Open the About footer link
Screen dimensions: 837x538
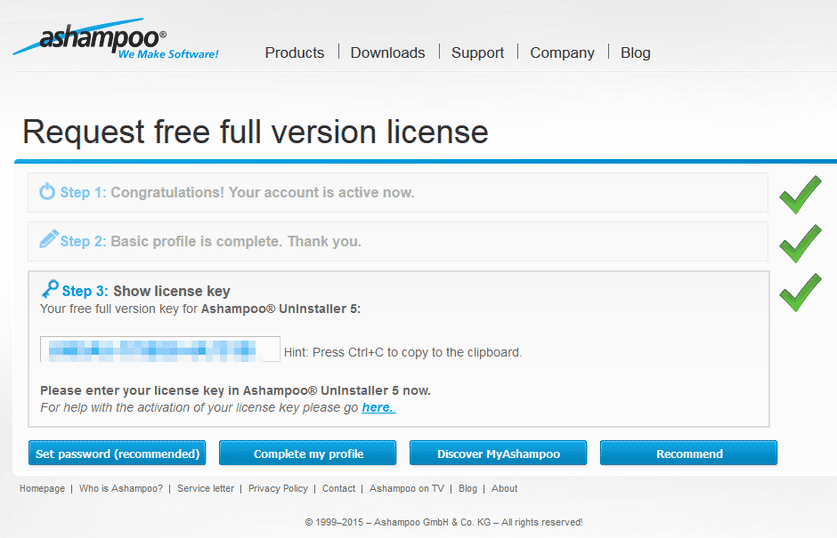pos(504,488)
